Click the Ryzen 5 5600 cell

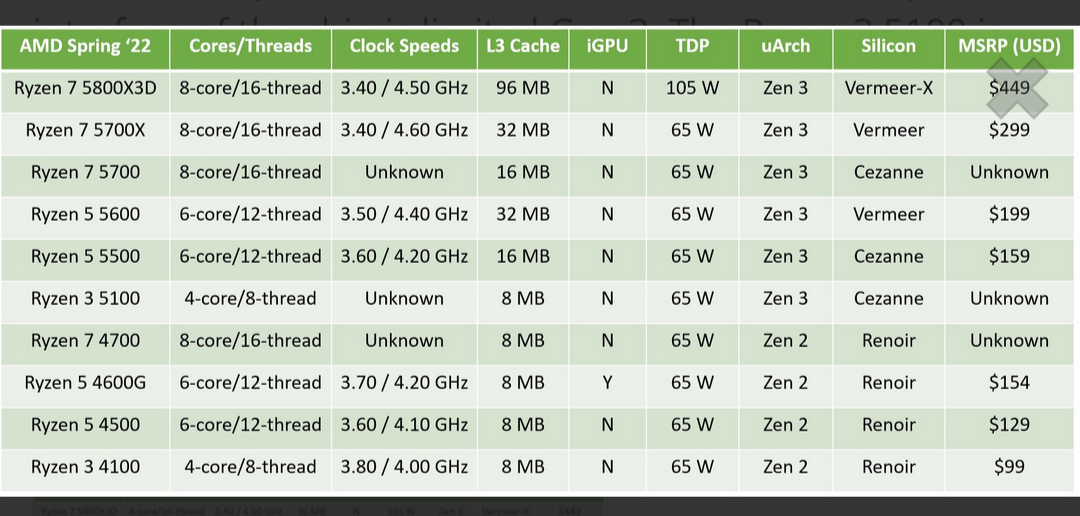85,214
